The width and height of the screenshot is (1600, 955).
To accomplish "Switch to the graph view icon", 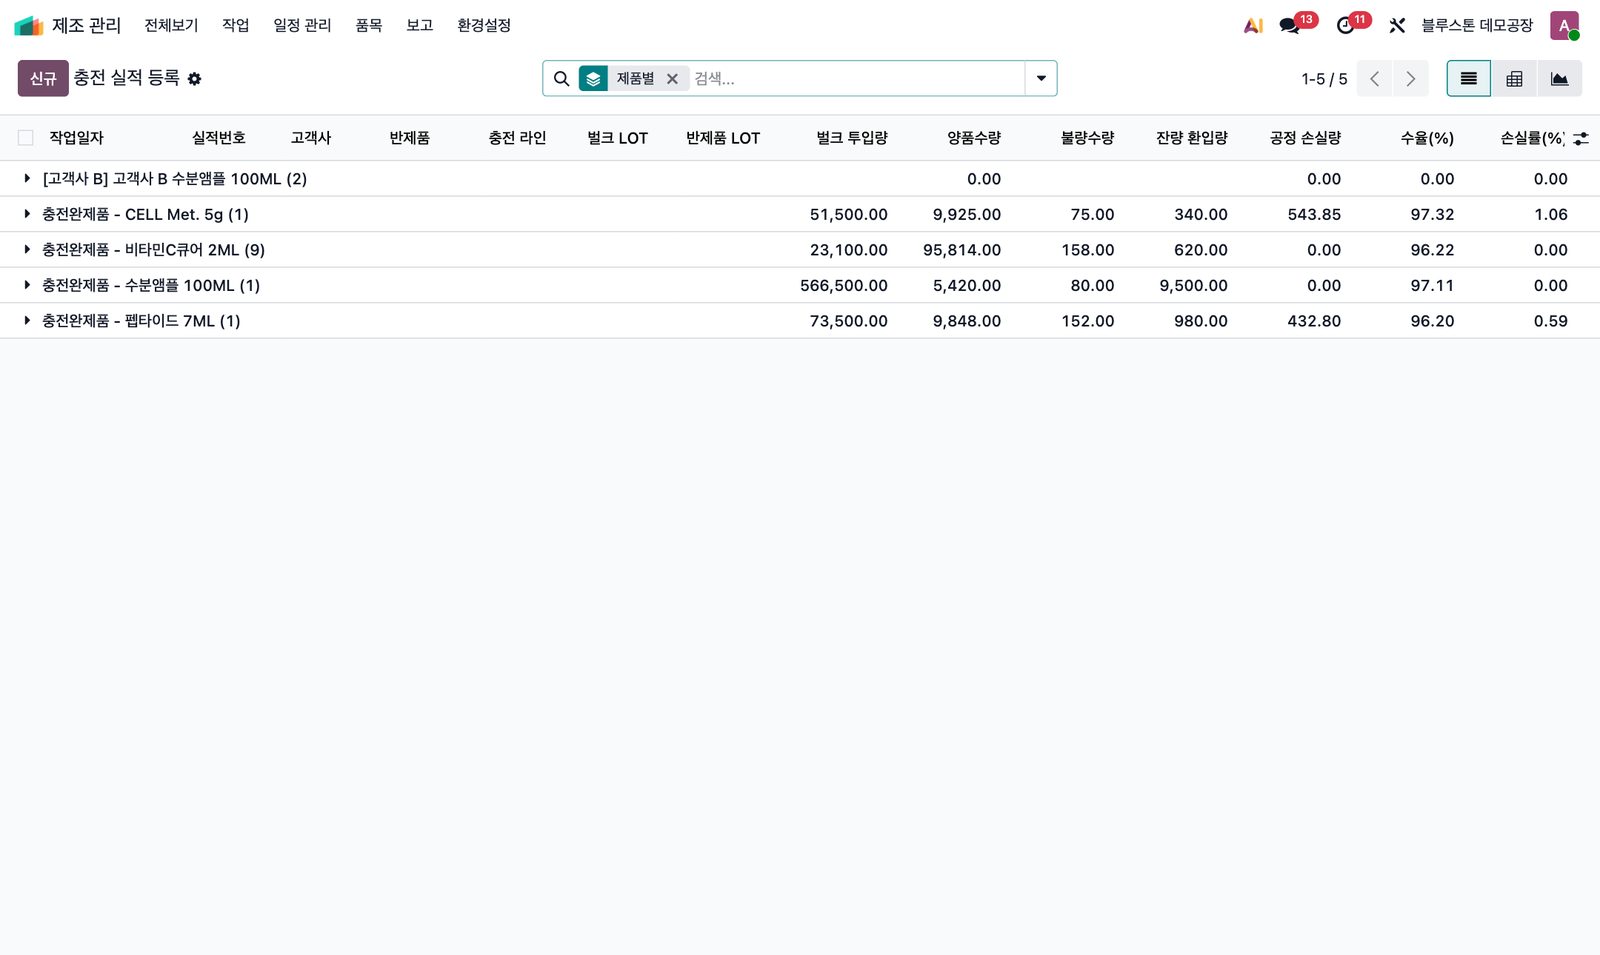I will tap(1559, 79).
